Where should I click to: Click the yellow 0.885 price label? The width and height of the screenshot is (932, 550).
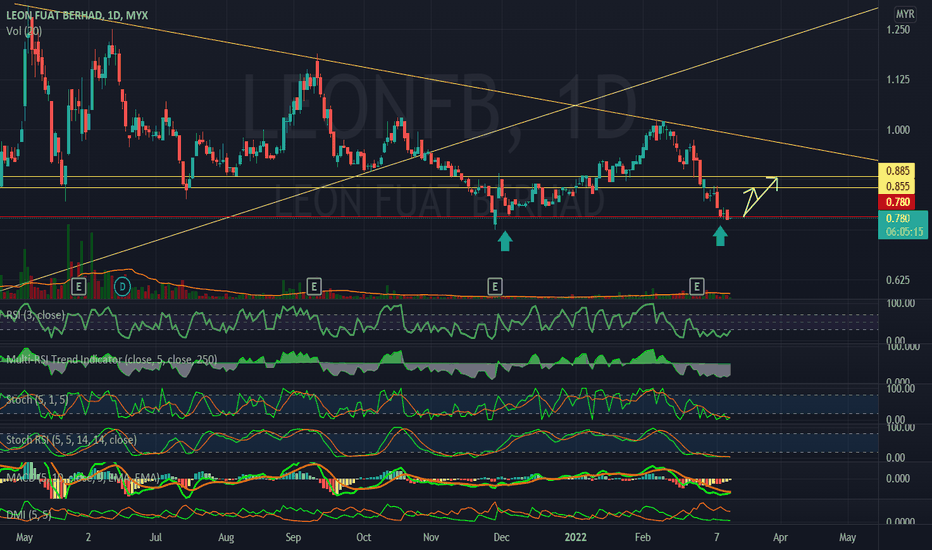(x=898, y=171)
